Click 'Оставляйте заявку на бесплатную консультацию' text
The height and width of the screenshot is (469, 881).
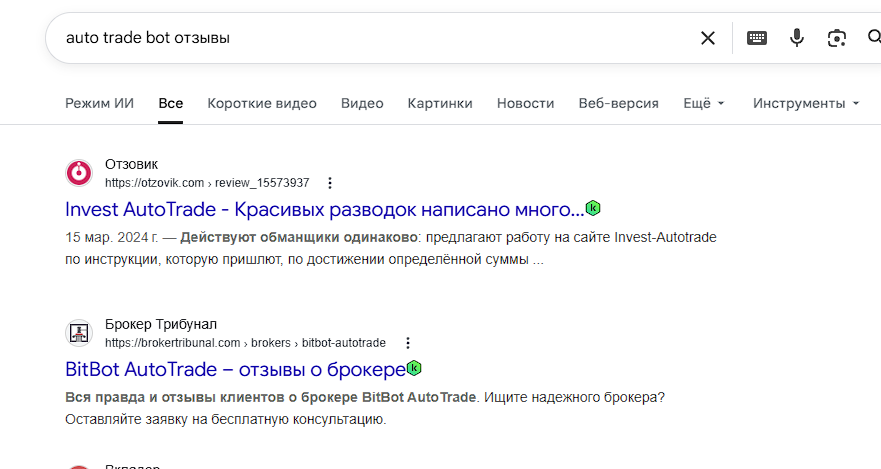(225, 420)
